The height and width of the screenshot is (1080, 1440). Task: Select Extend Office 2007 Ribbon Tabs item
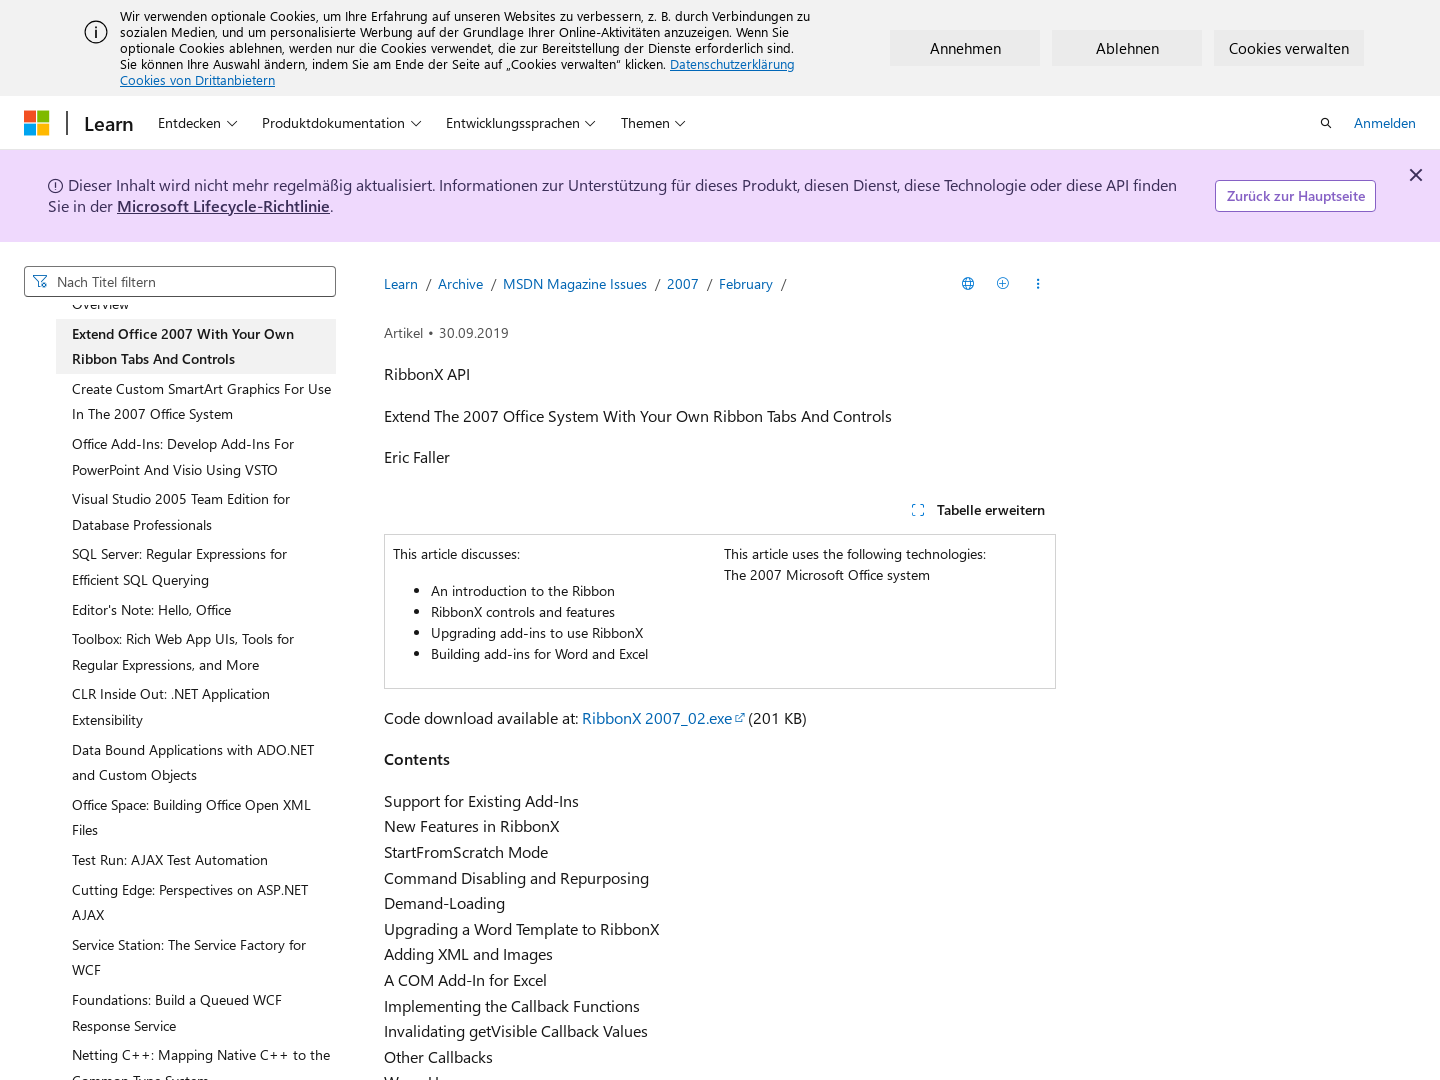click(x=196, y=346)
